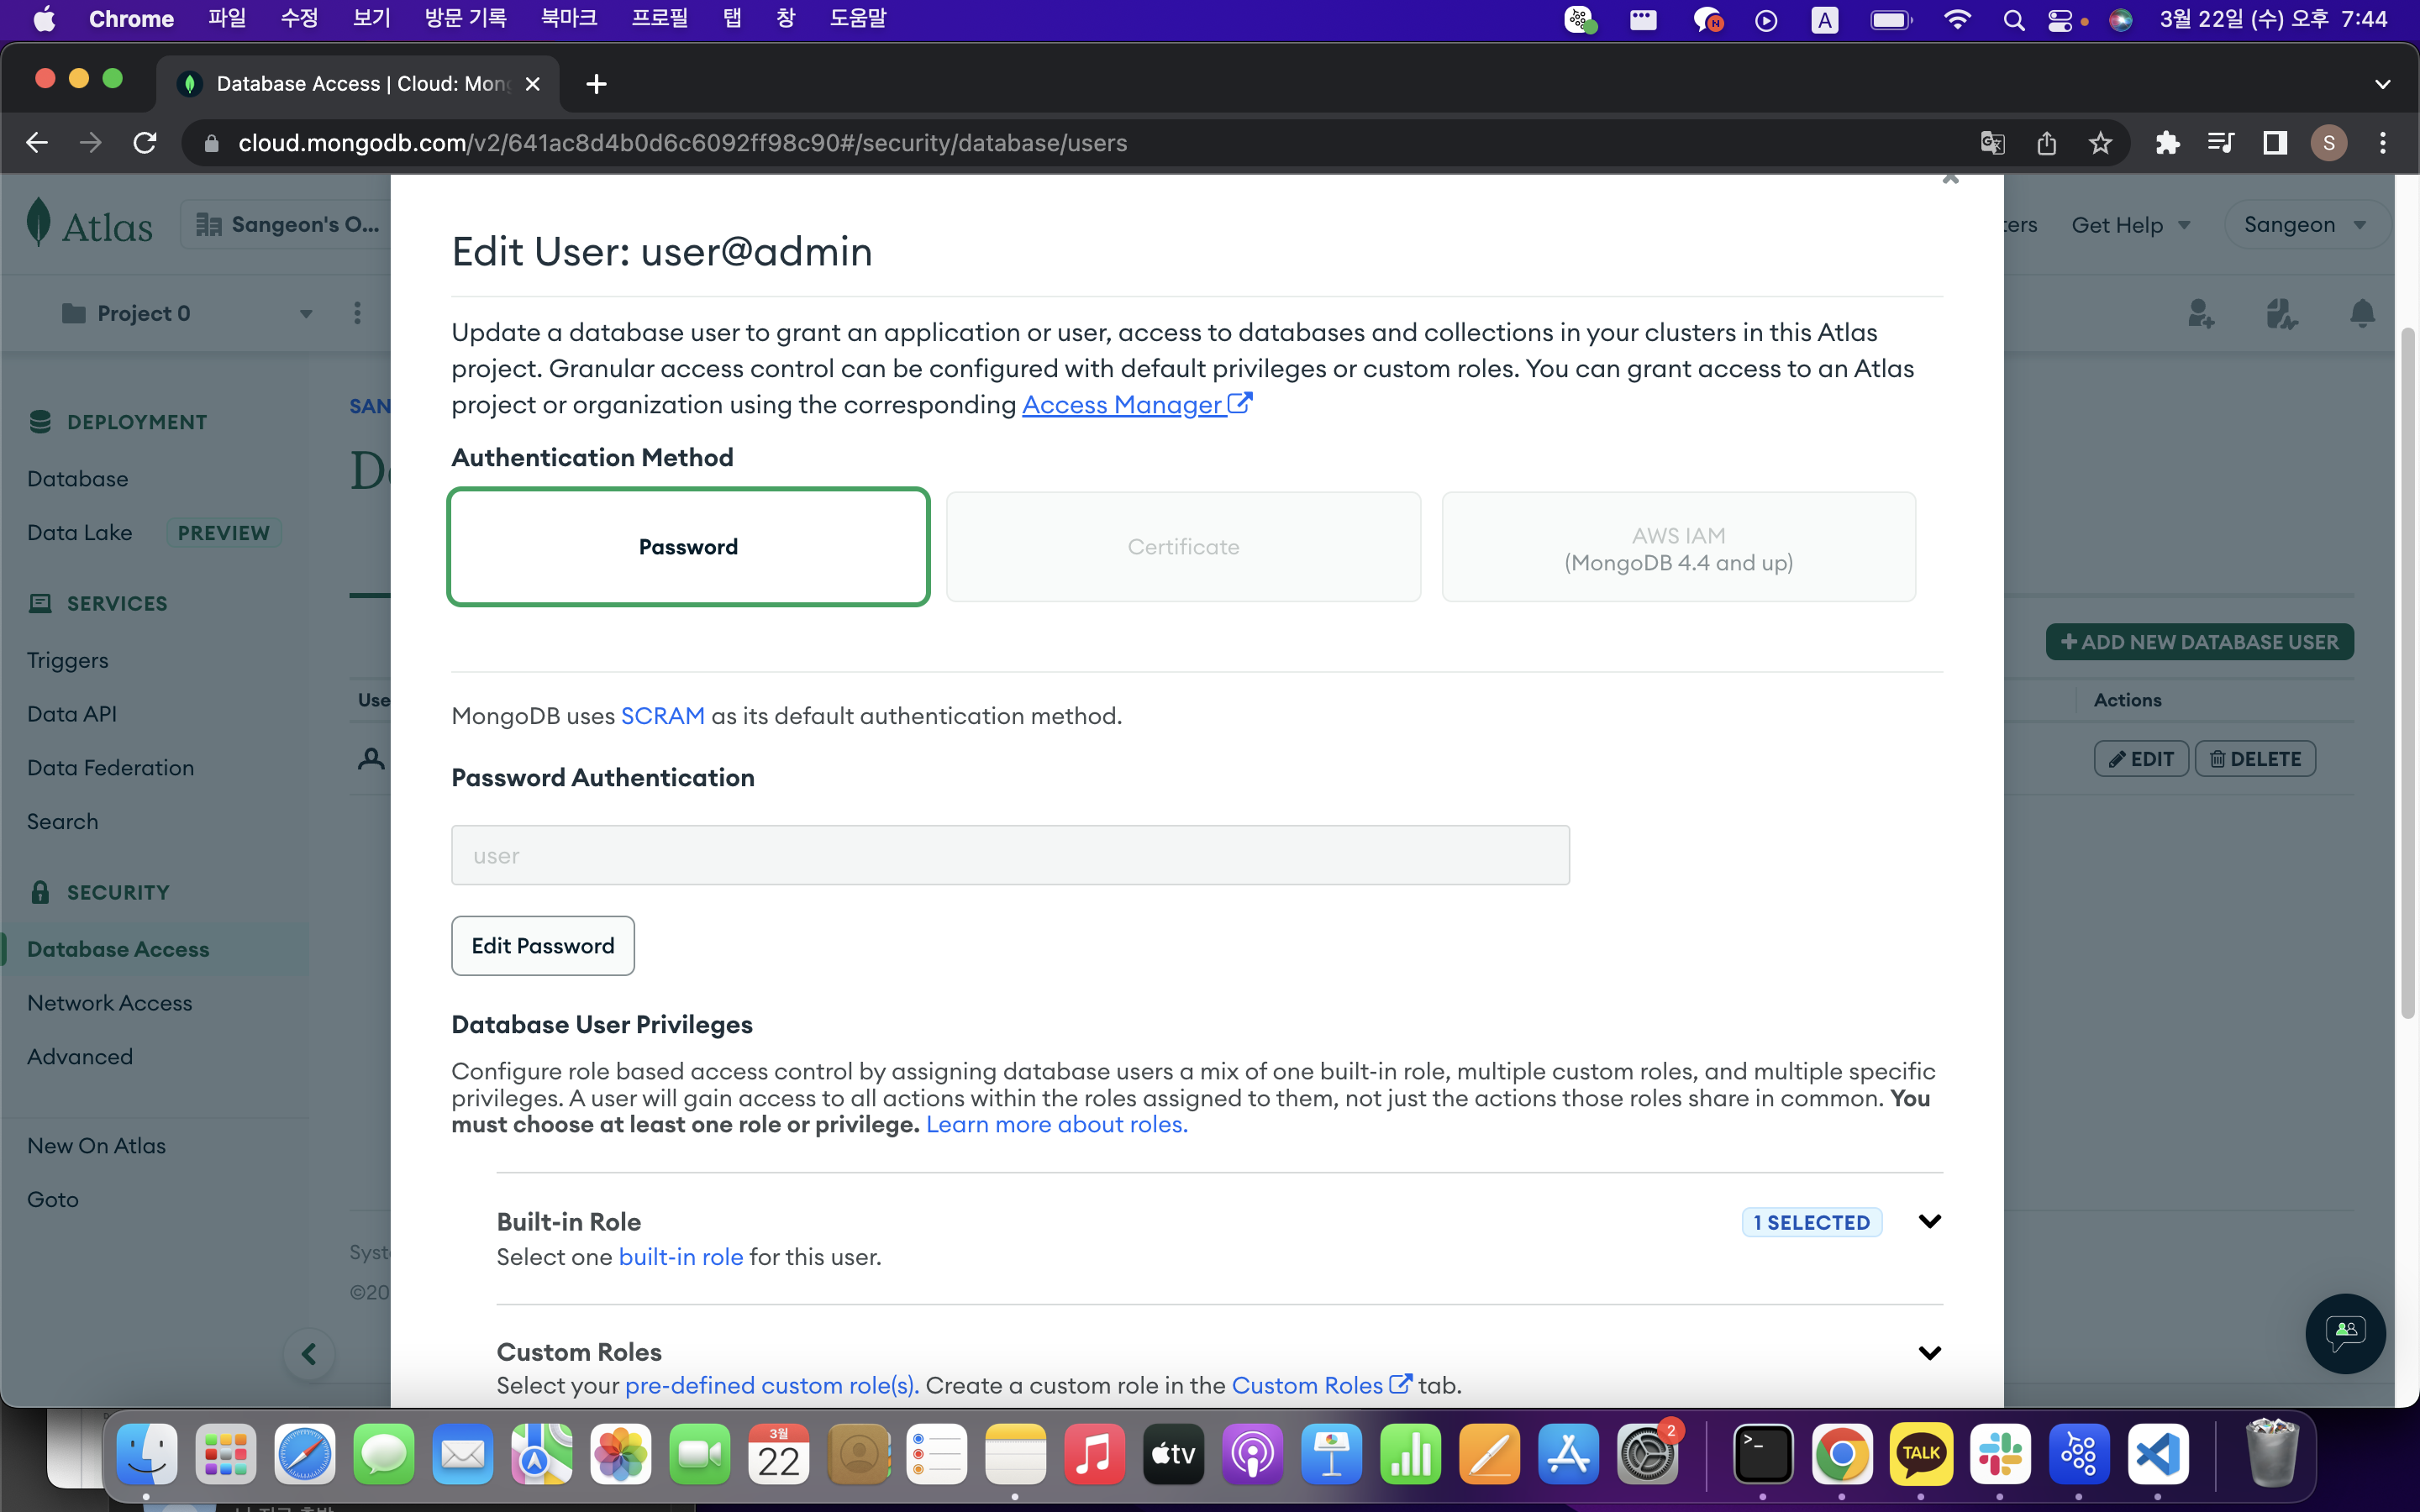Image resolution: width=2420 pixels, height=1512 pixels.
Task: Select Database Access in sidebar
Action: [118, 949]
